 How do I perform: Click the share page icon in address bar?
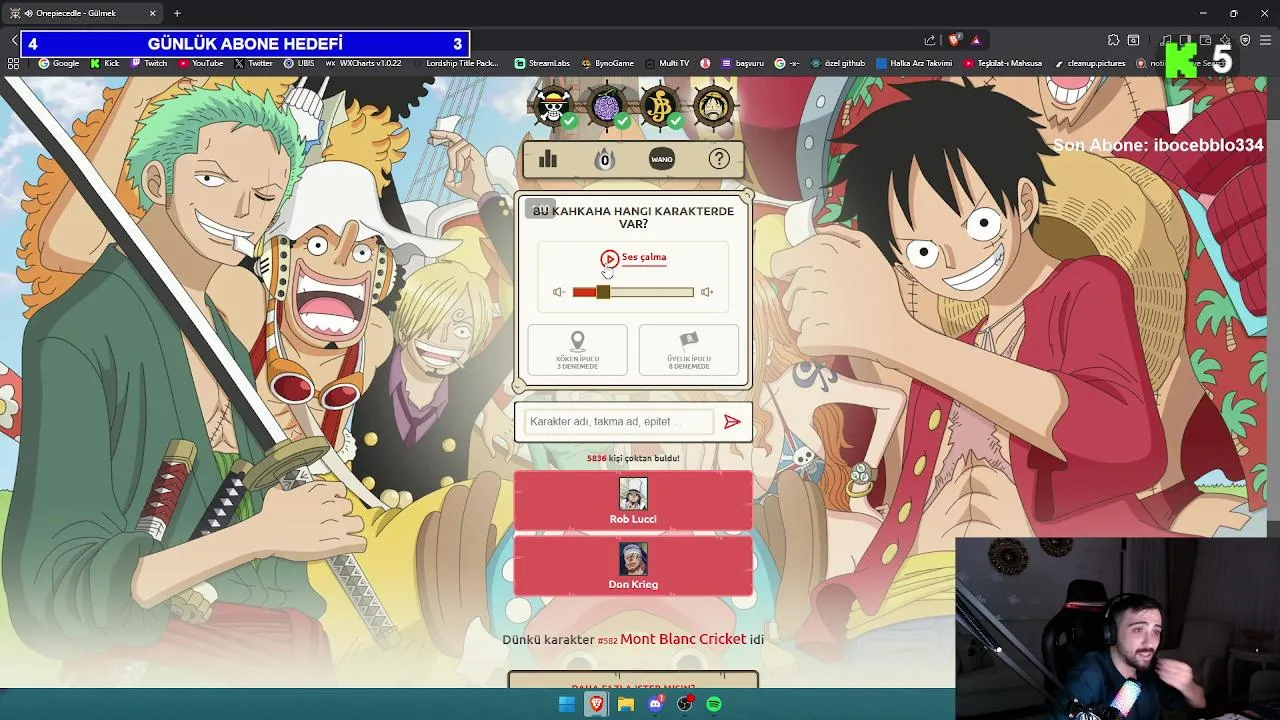[930, 40]
